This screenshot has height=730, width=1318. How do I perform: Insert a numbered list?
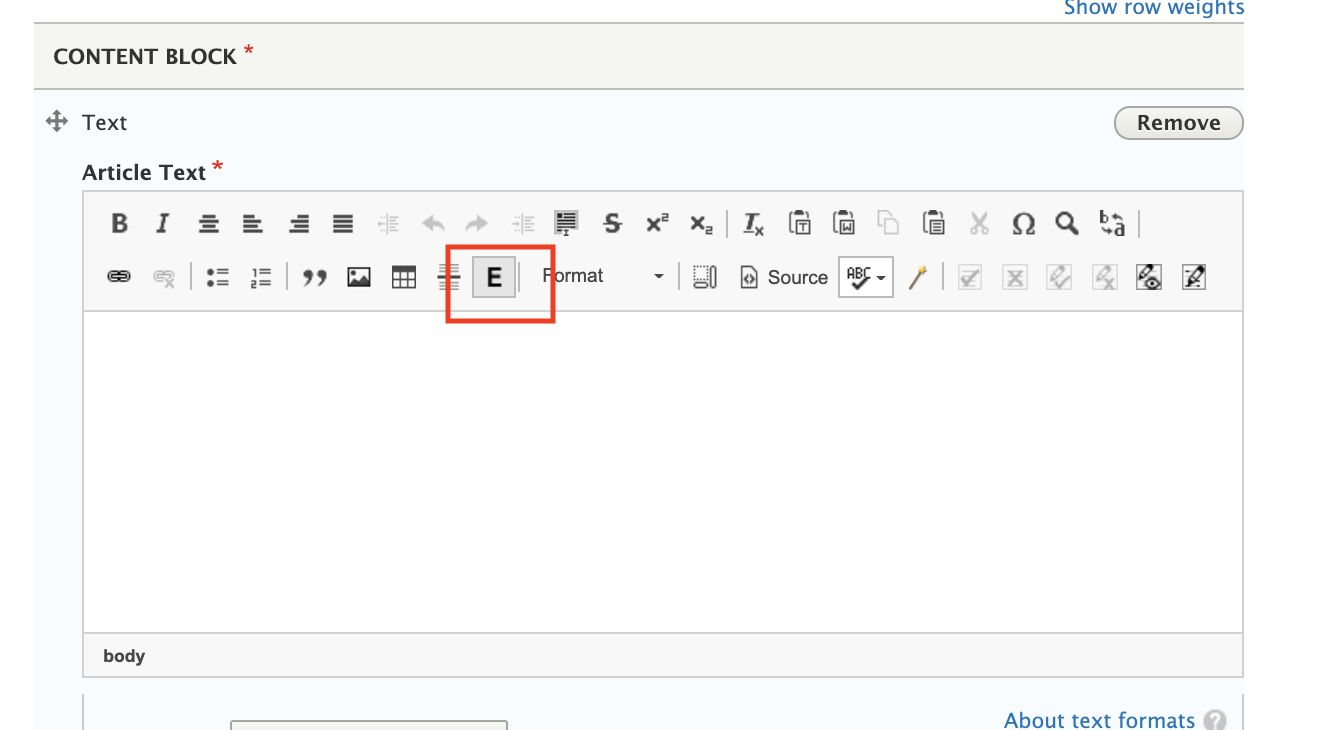261,277
